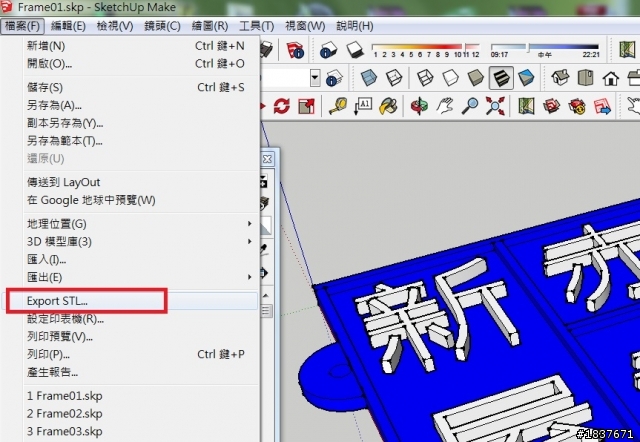Open the 檢視(V) menu
The width and height of the screenshot is (640, 442).
coord(115,26)
